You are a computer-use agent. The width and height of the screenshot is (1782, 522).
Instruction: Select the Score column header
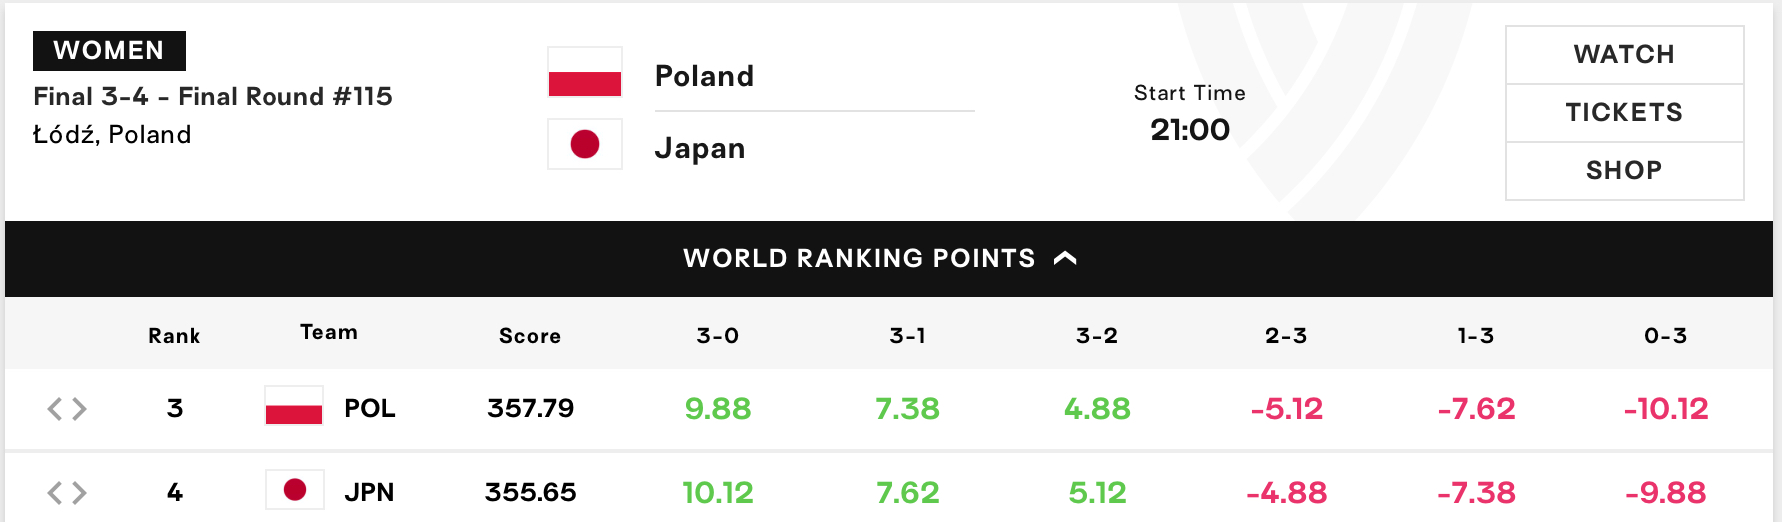click(x=530, y=336)
